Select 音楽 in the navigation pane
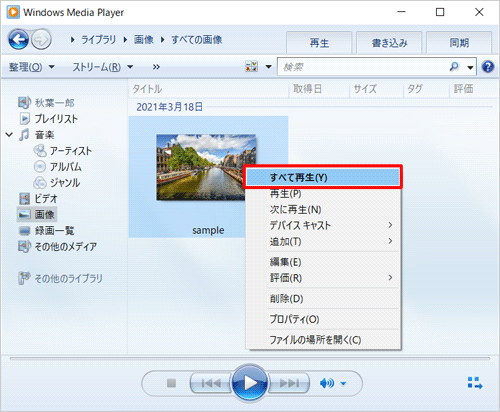The height and width of the screenshot is (412, 500). point(44,135)
